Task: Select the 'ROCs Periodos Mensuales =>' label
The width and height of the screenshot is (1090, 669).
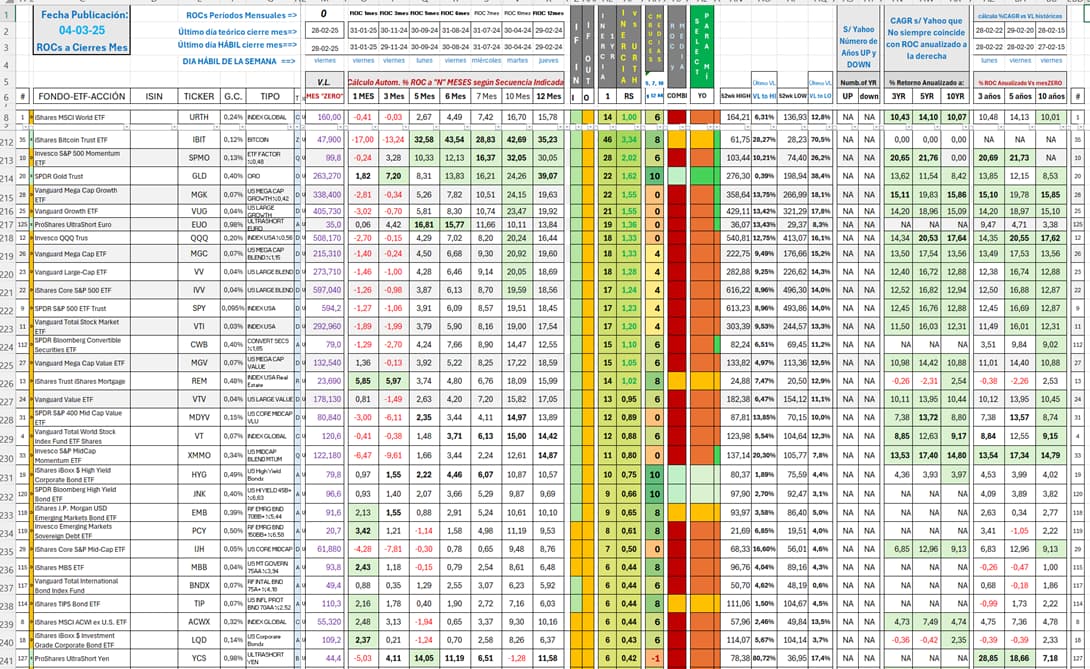Action: pyautogui.click(x=241, y=15)
